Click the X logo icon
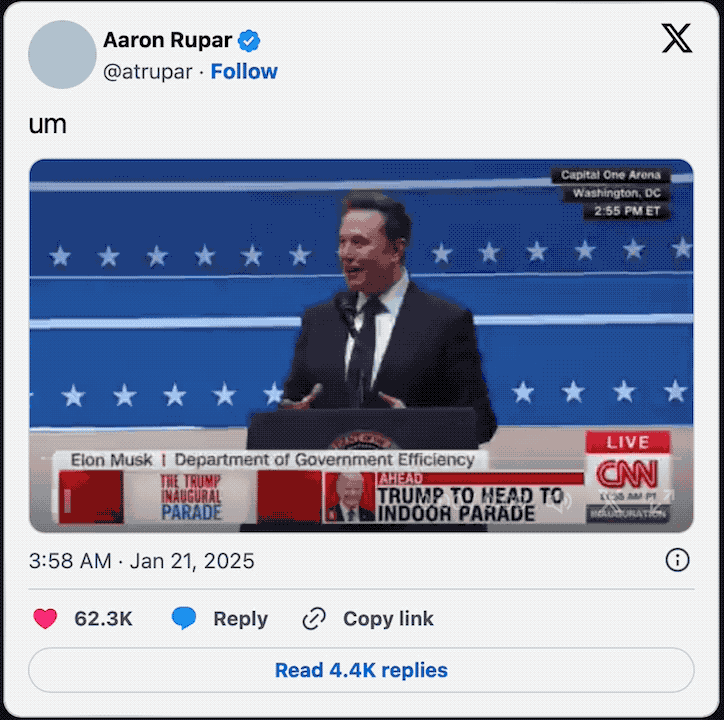 point(677,39)
